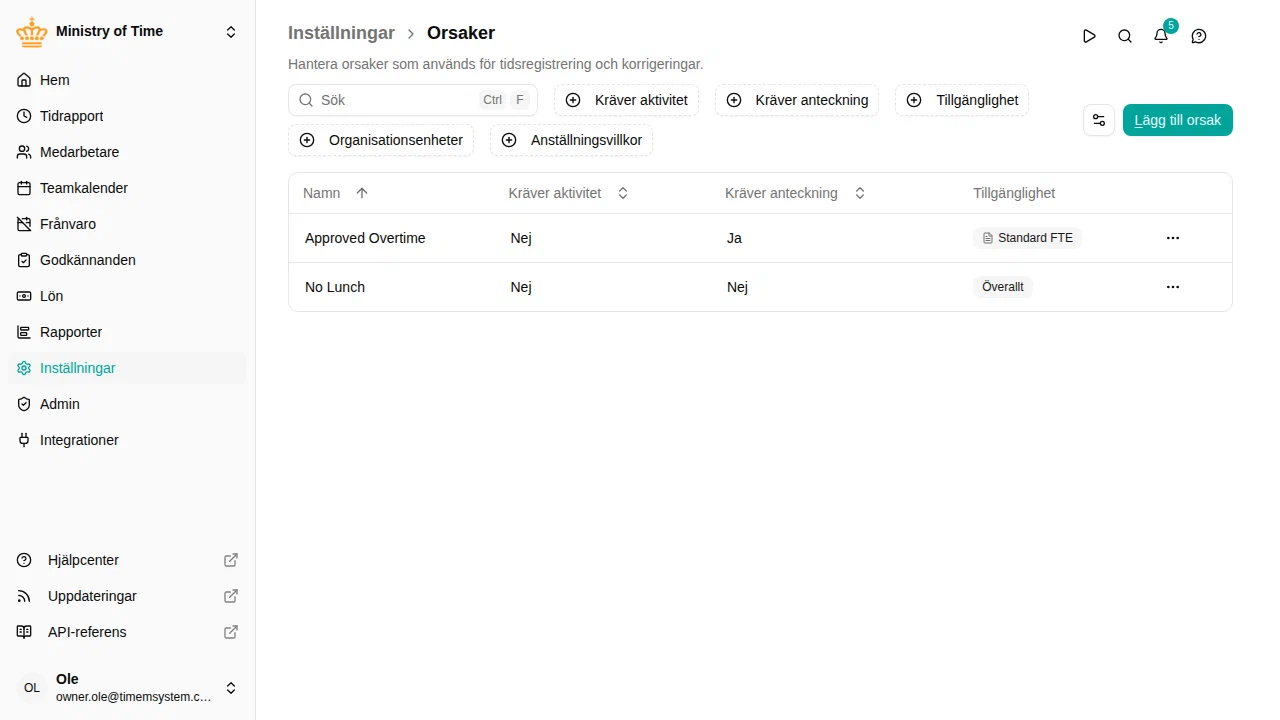
Task: Add the Tillgänglighet filter
Action: pyautogui.click(x=962, y=100)
